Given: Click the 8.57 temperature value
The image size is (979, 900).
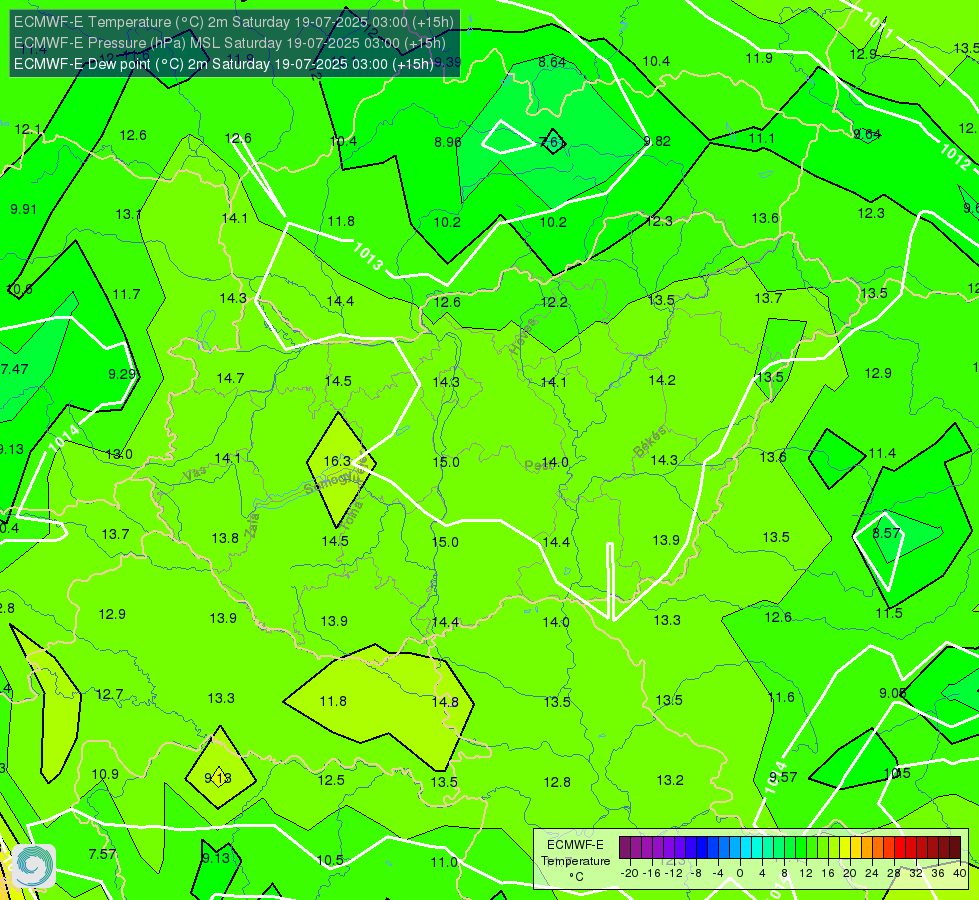Looking at the screenshot, I should click(x=886, y=533).
